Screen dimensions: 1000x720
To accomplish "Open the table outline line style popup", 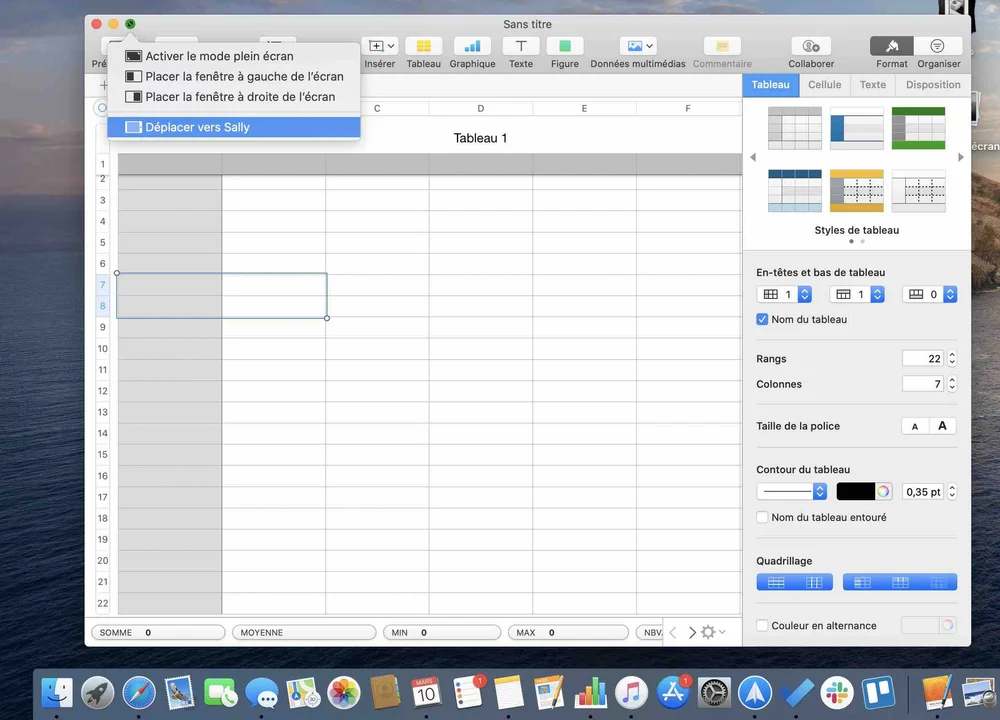I will pos(792,492).
